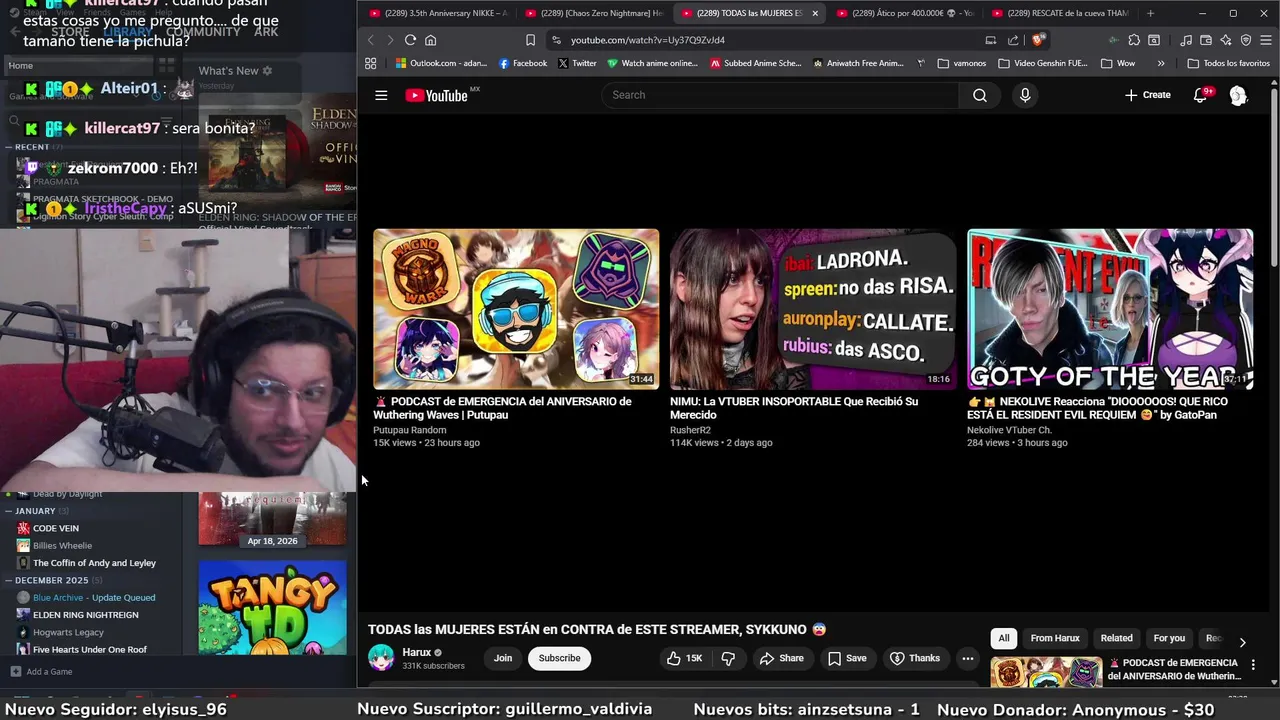Open Outlook.com bookmark
The image size is (1280, 720).
(441, 63)
